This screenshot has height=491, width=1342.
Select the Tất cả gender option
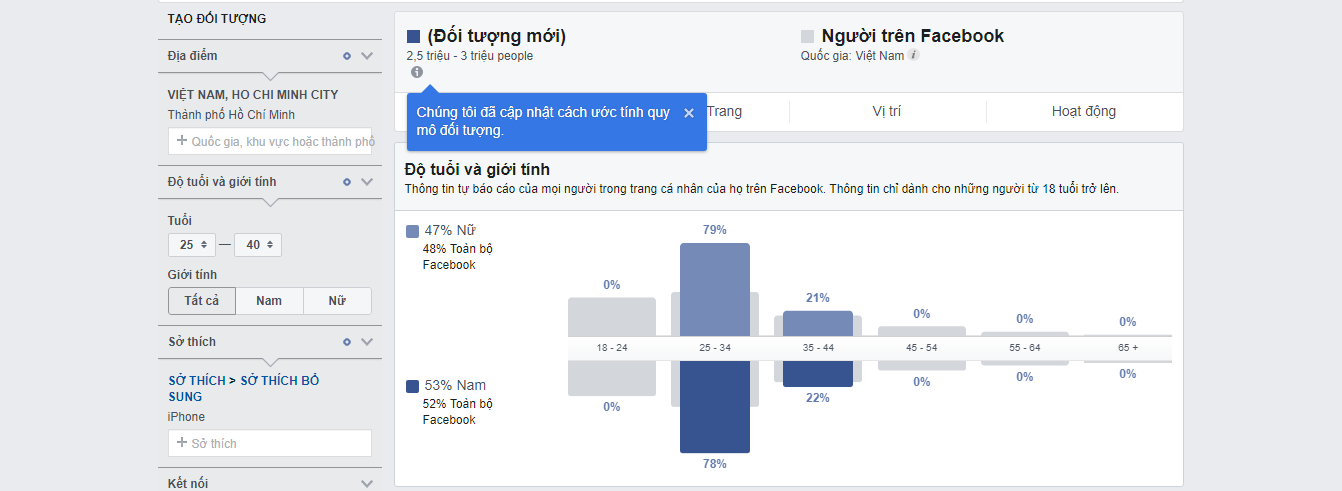click(201, 301)
